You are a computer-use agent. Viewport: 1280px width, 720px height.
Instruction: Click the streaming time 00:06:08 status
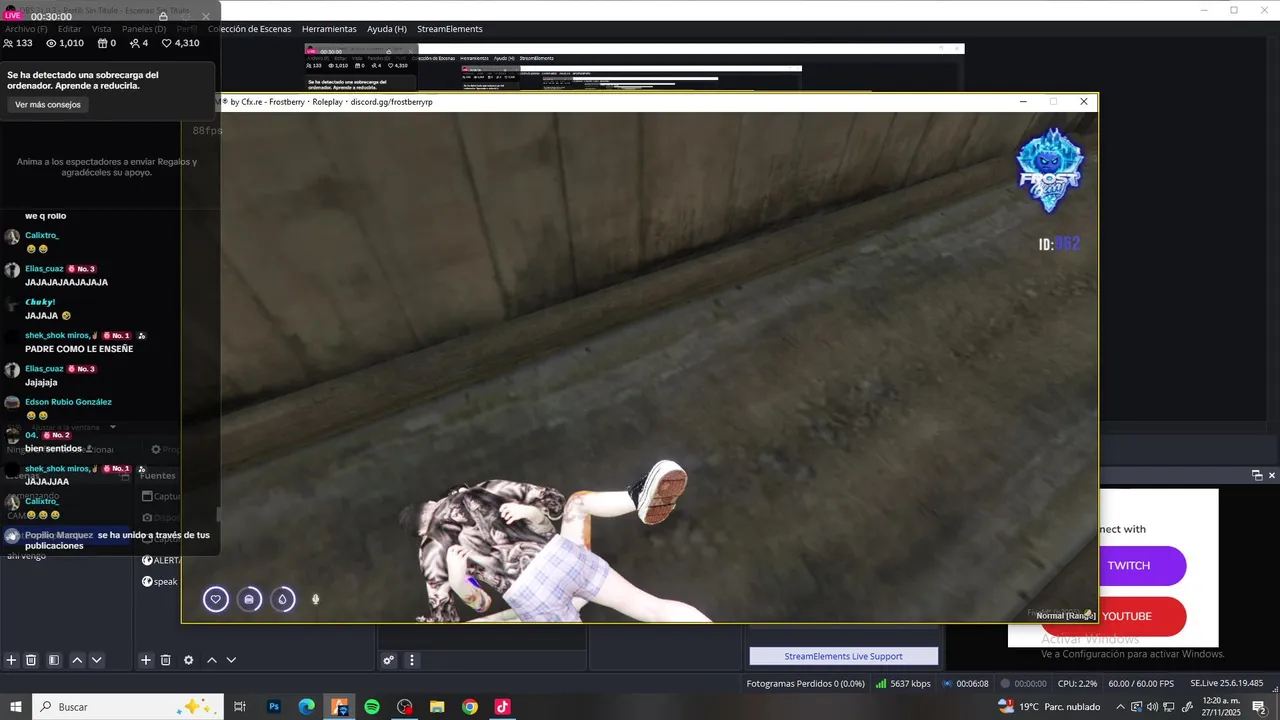[x=965, y=684]
